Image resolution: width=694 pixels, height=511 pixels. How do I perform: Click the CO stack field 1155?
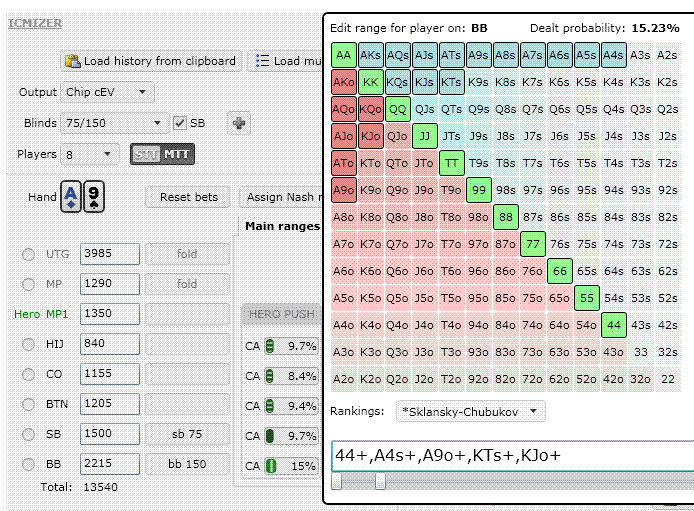click(110, 374)
